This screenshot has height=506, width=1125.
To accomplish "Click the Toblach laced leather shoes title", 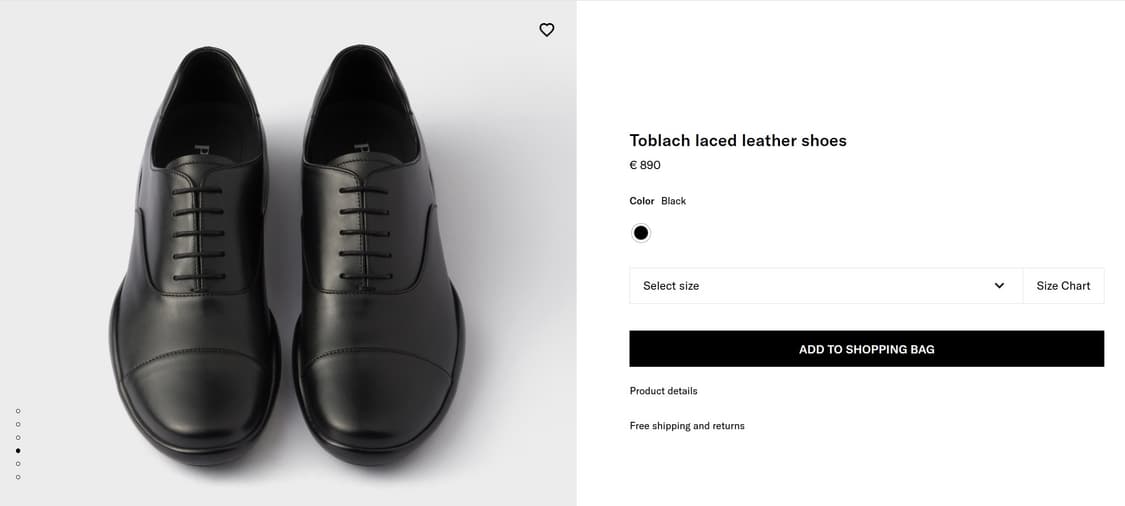I will click(737, 141).
